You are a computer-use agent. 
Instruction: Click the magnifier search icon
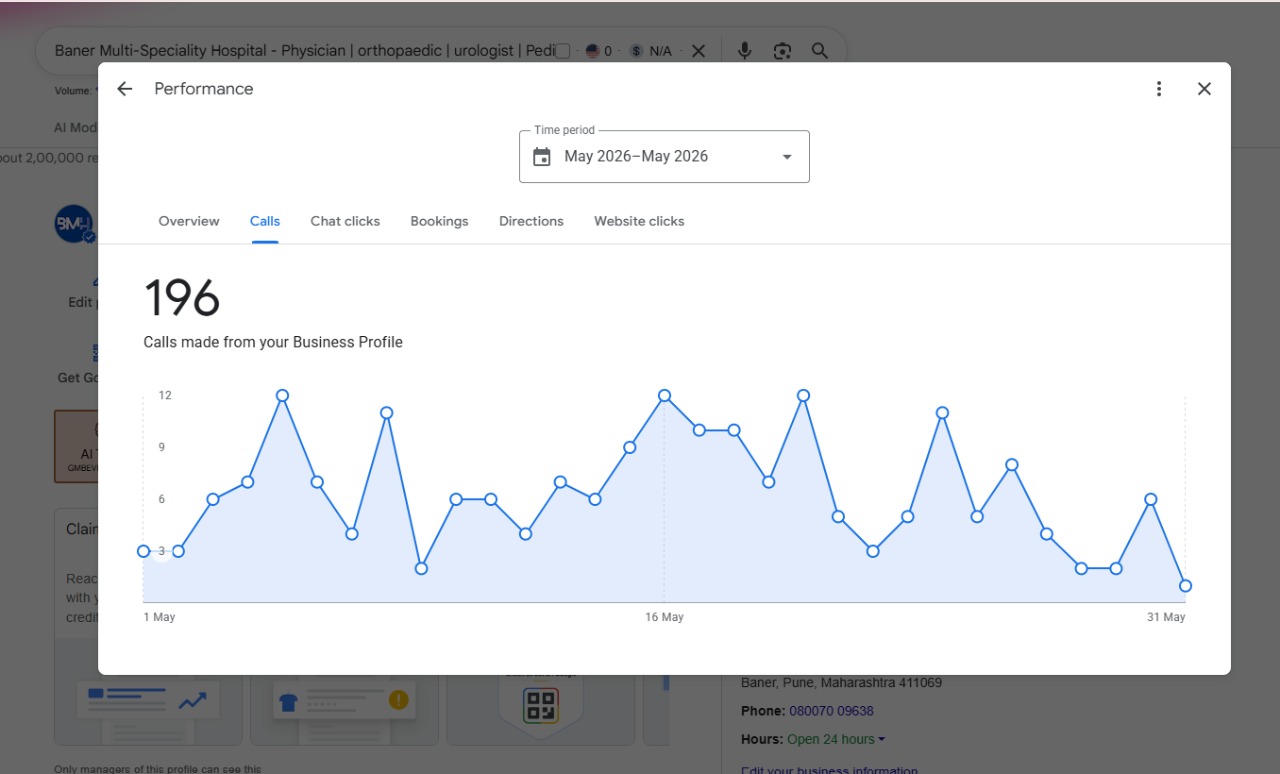[820, 51]
